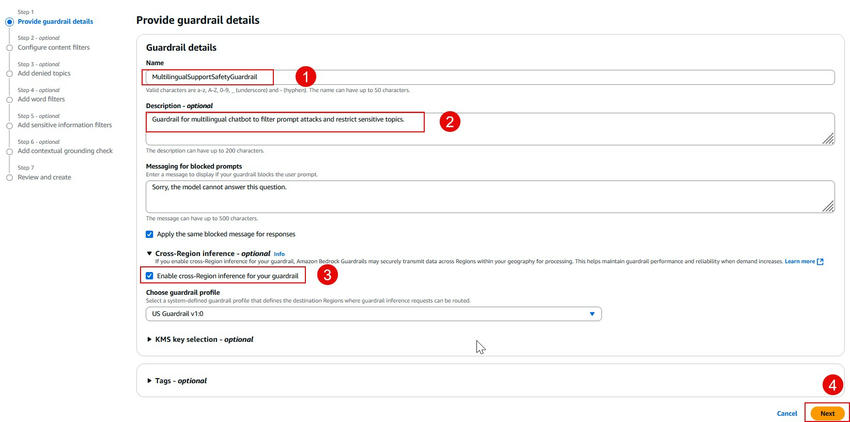Collapse the Cross-Region inference section
This screenshot has width=850, height=422.
click(x=150, y=254)
